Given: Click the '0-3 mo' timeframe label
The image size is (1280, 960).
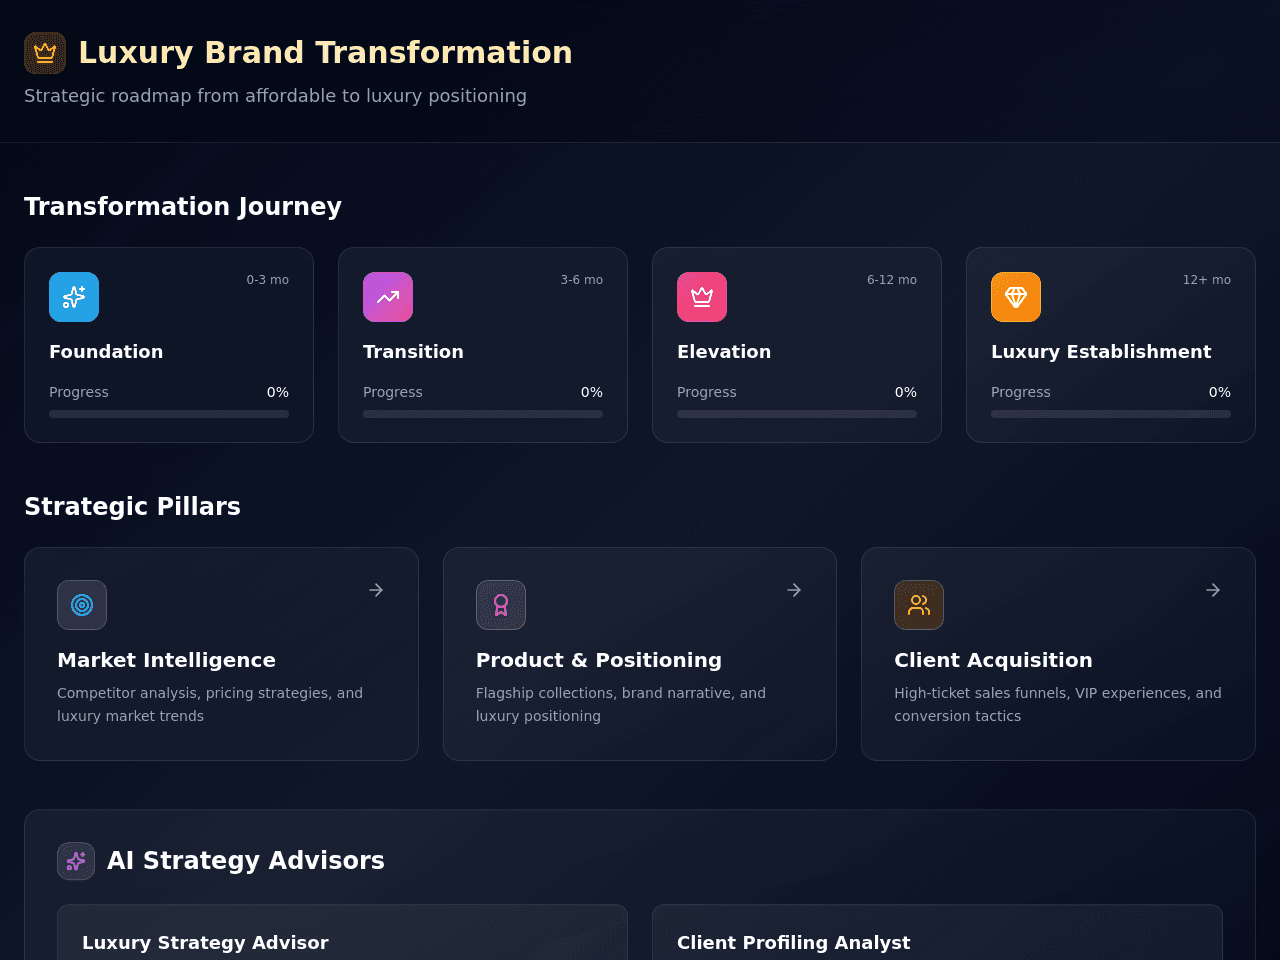Looking at the screenshot, I should (268, 280).
